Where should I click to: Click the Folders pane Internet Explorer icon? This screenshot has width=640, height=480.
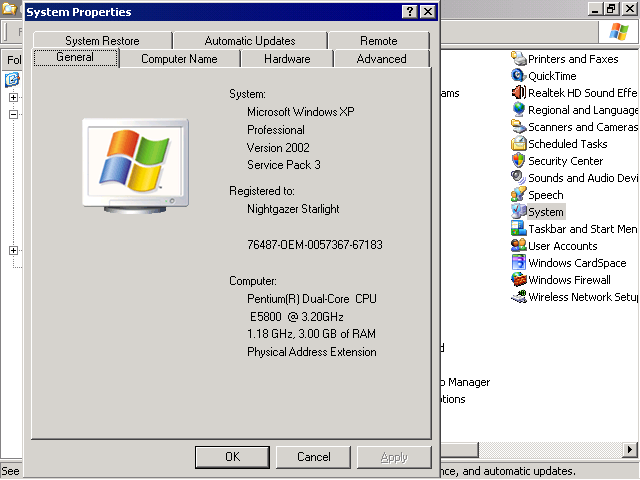point(12,79)
